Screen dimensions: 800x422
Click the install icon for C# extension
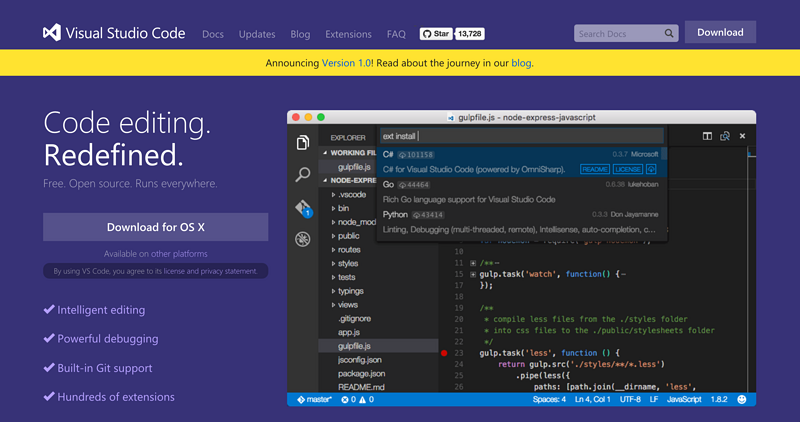tap(652, 169)
